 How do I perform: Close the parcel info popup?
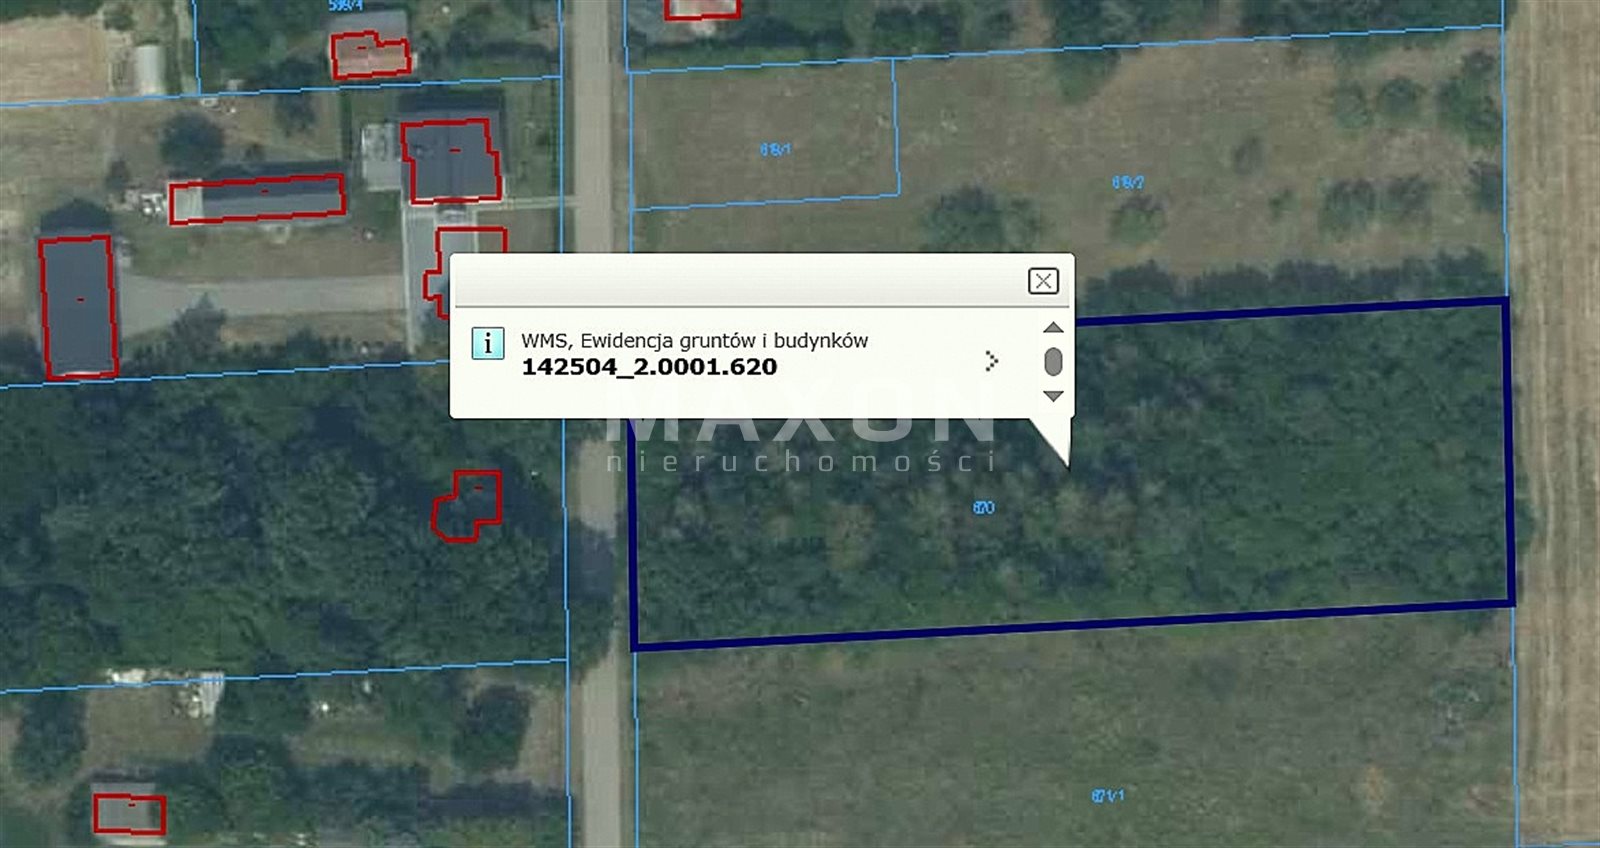point(1043,281)
